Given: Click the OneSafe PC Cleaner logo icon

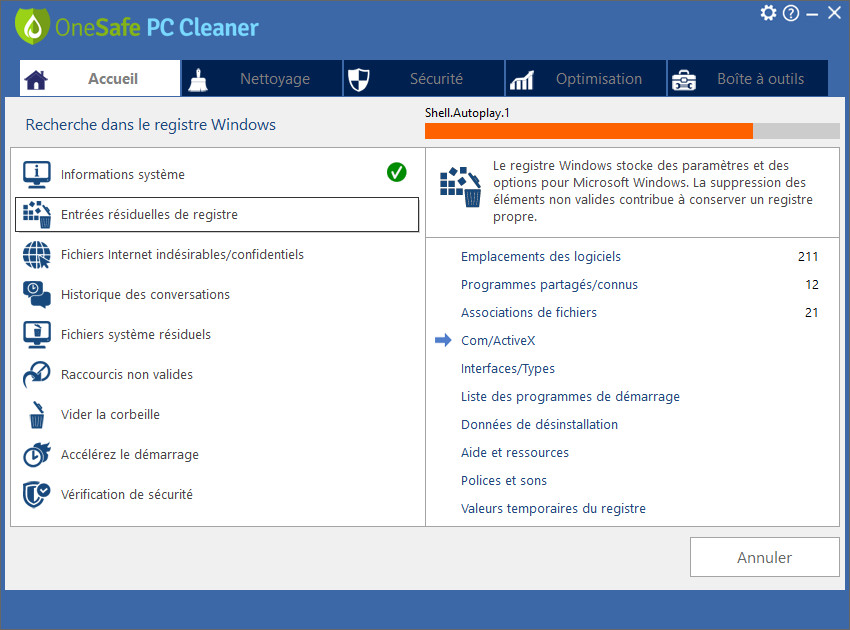Looking at the screenshot, I should point(33,26).
